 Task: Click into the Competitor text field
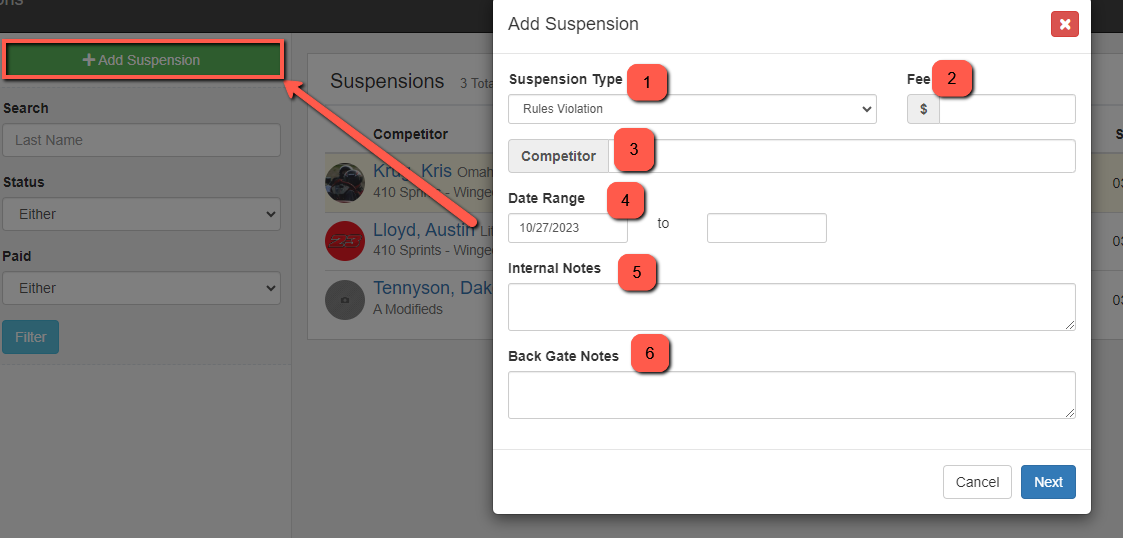point(842,156)
